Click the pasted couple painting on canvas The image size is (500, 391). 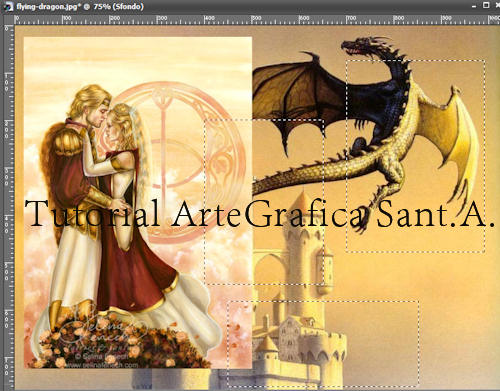click(138, 203)
